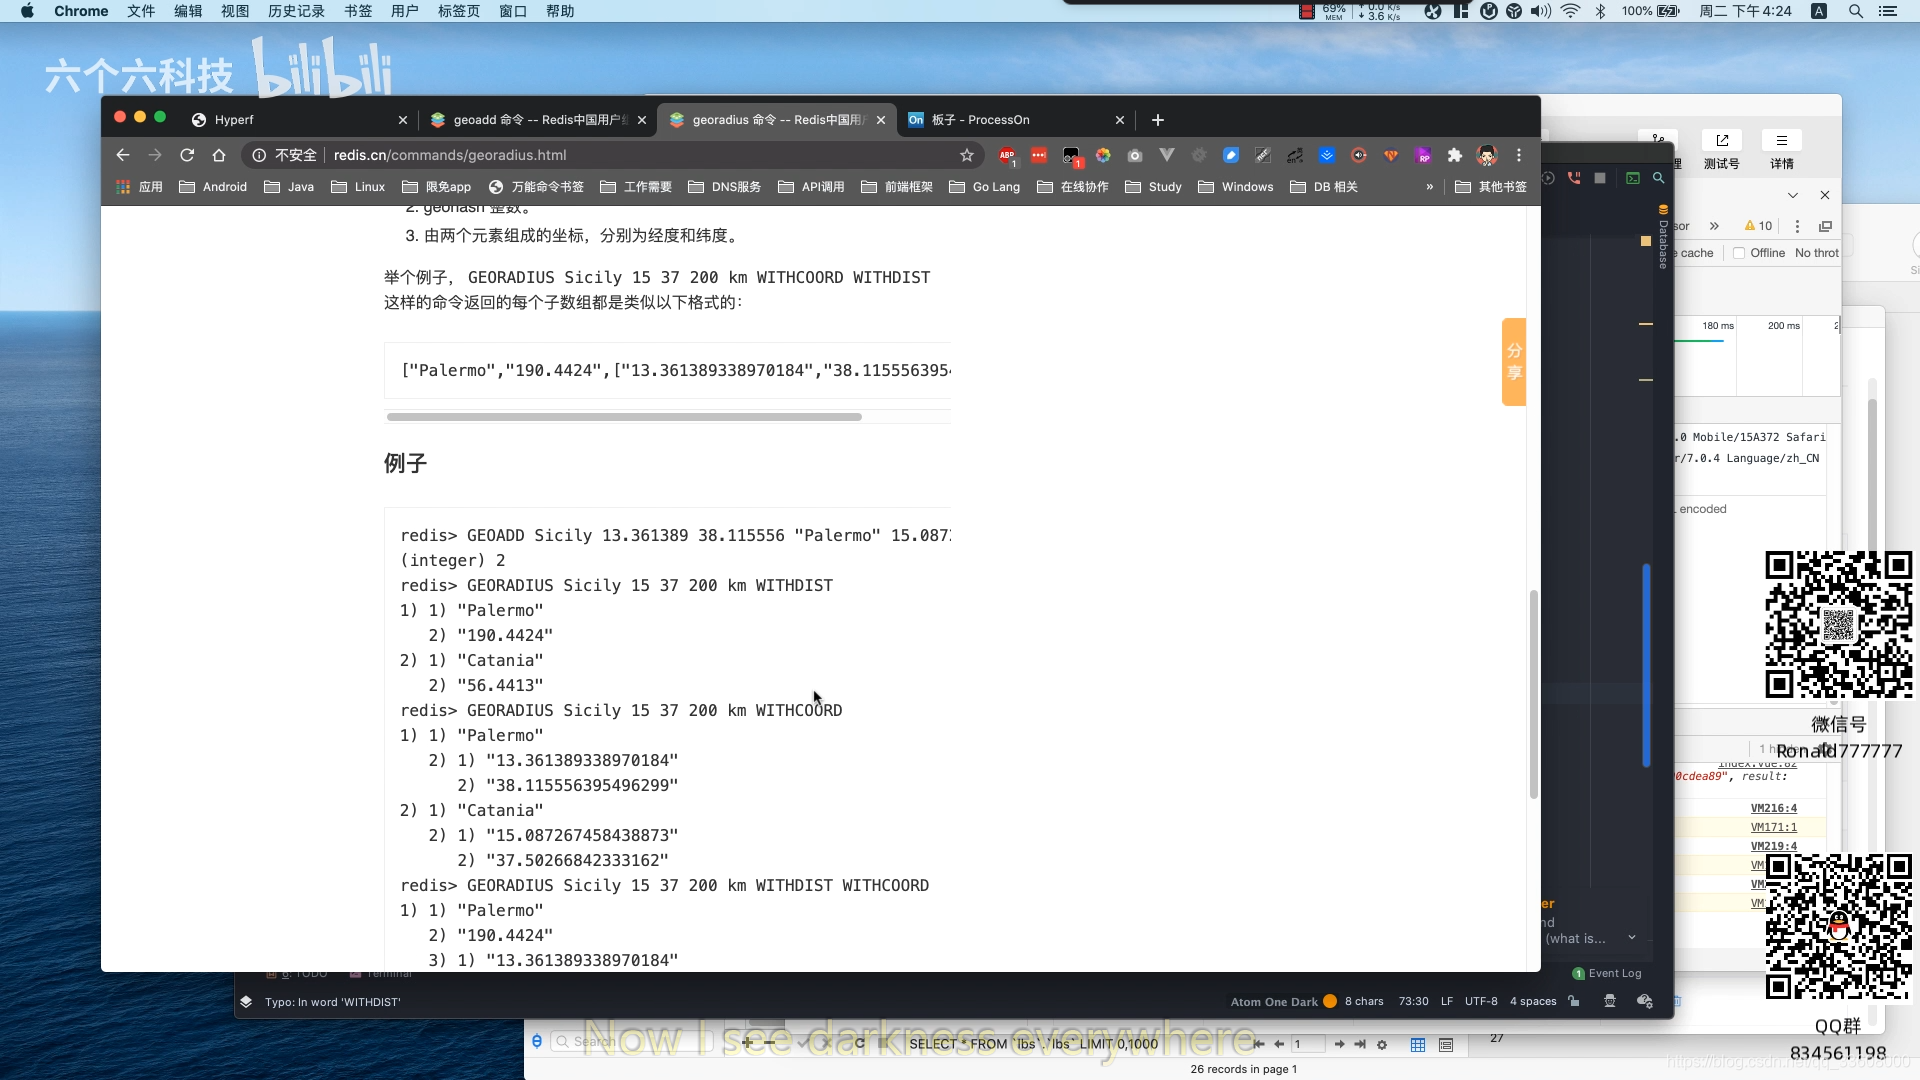Click the Vue devtools extension icon
The height and width of the screenshot is (1080, 1920).
pyautogui.click(x=1166, y=155)
